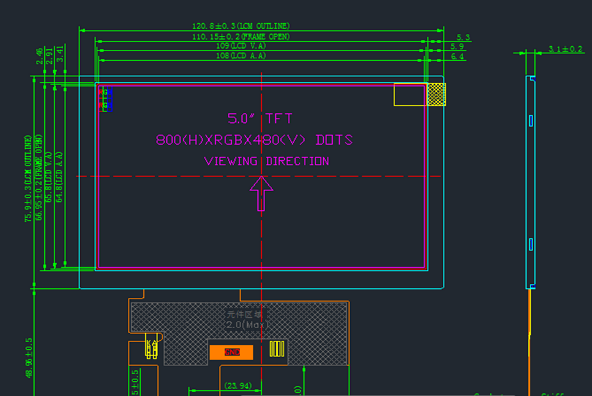Click the magenta viewing direction arrow
Image resolution: width=592 pixels, height=396 pixels.
pyautogui.click(x=261, y=194)
